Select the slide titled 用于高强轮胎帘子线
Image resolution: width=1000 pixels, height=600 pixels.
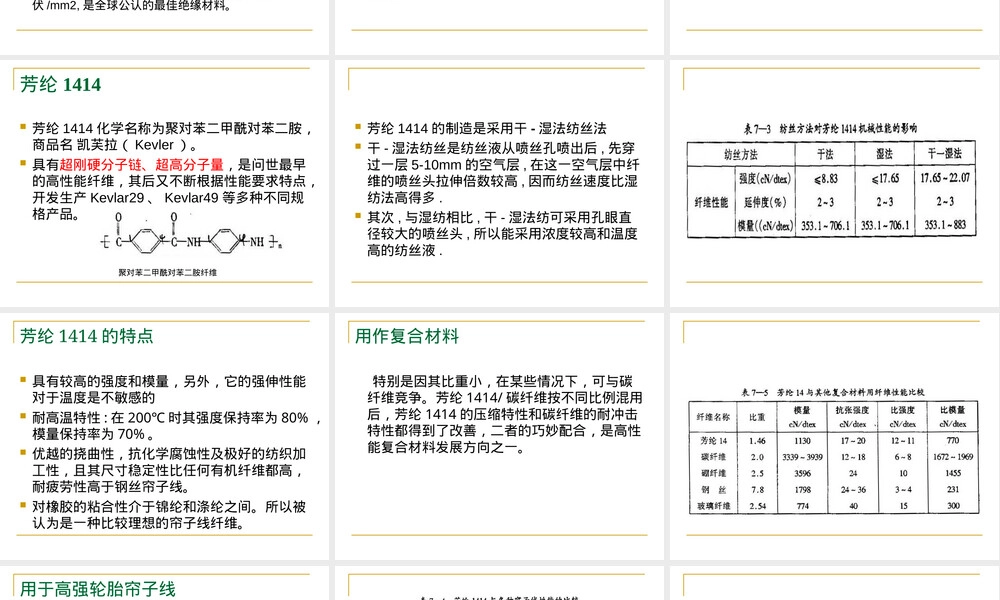[165, 583]
